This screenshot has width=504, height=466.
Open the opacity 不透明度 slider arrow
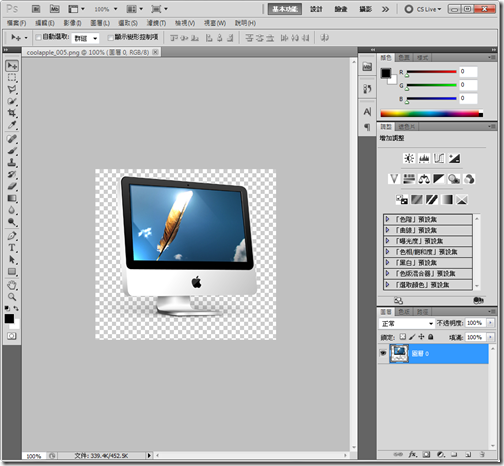click(490, 323)
